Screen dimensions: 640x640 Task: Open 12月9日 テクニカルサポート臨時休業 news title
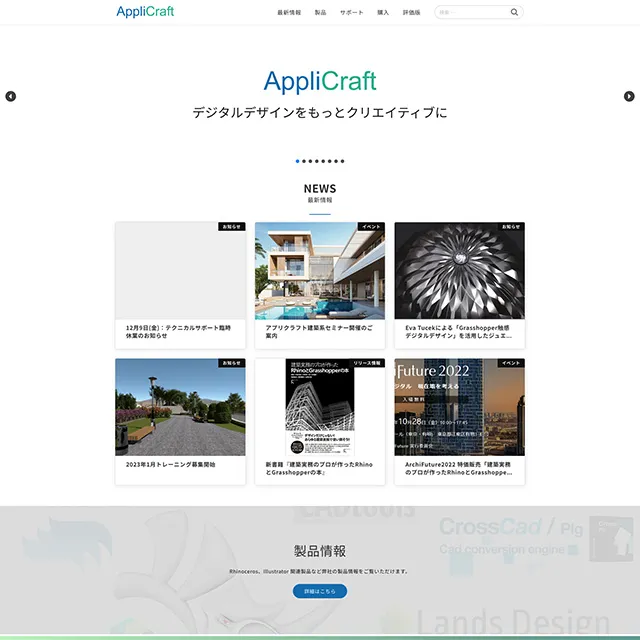178,331
